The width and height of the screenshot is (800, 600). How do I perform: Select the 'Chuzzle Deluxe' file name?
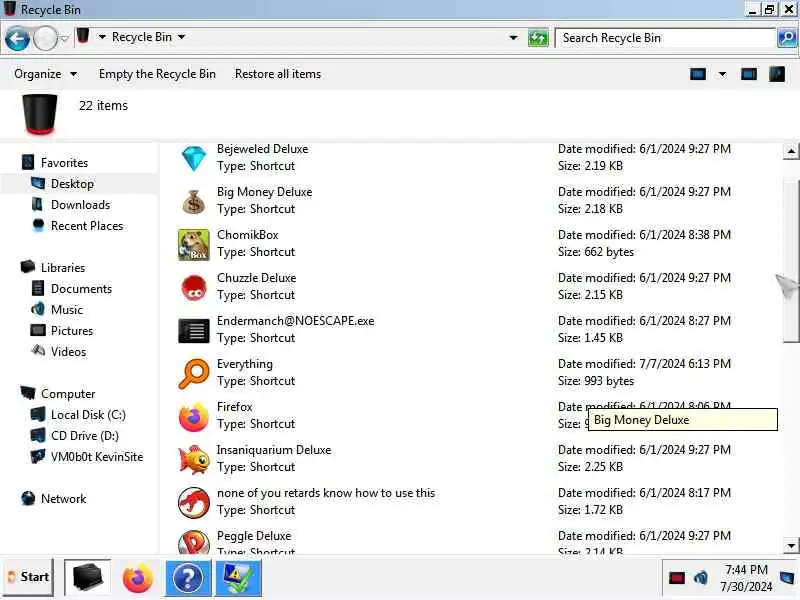[256, 278]
